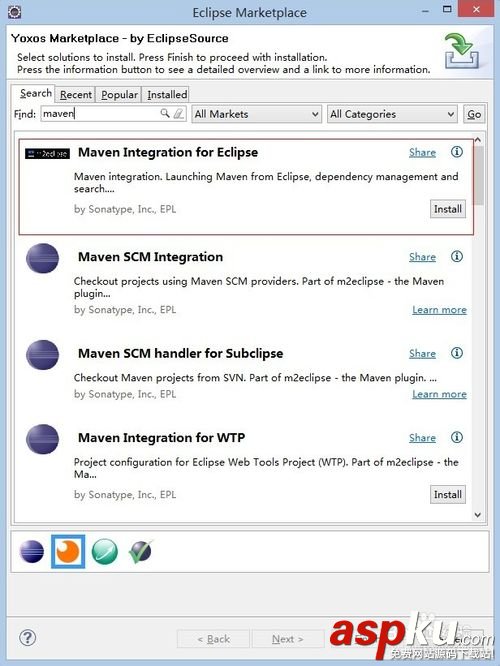Click the Maven Integration for WTP title
Image resolution: width=500 pixels, height=666 pixels.
coord(161,437)
